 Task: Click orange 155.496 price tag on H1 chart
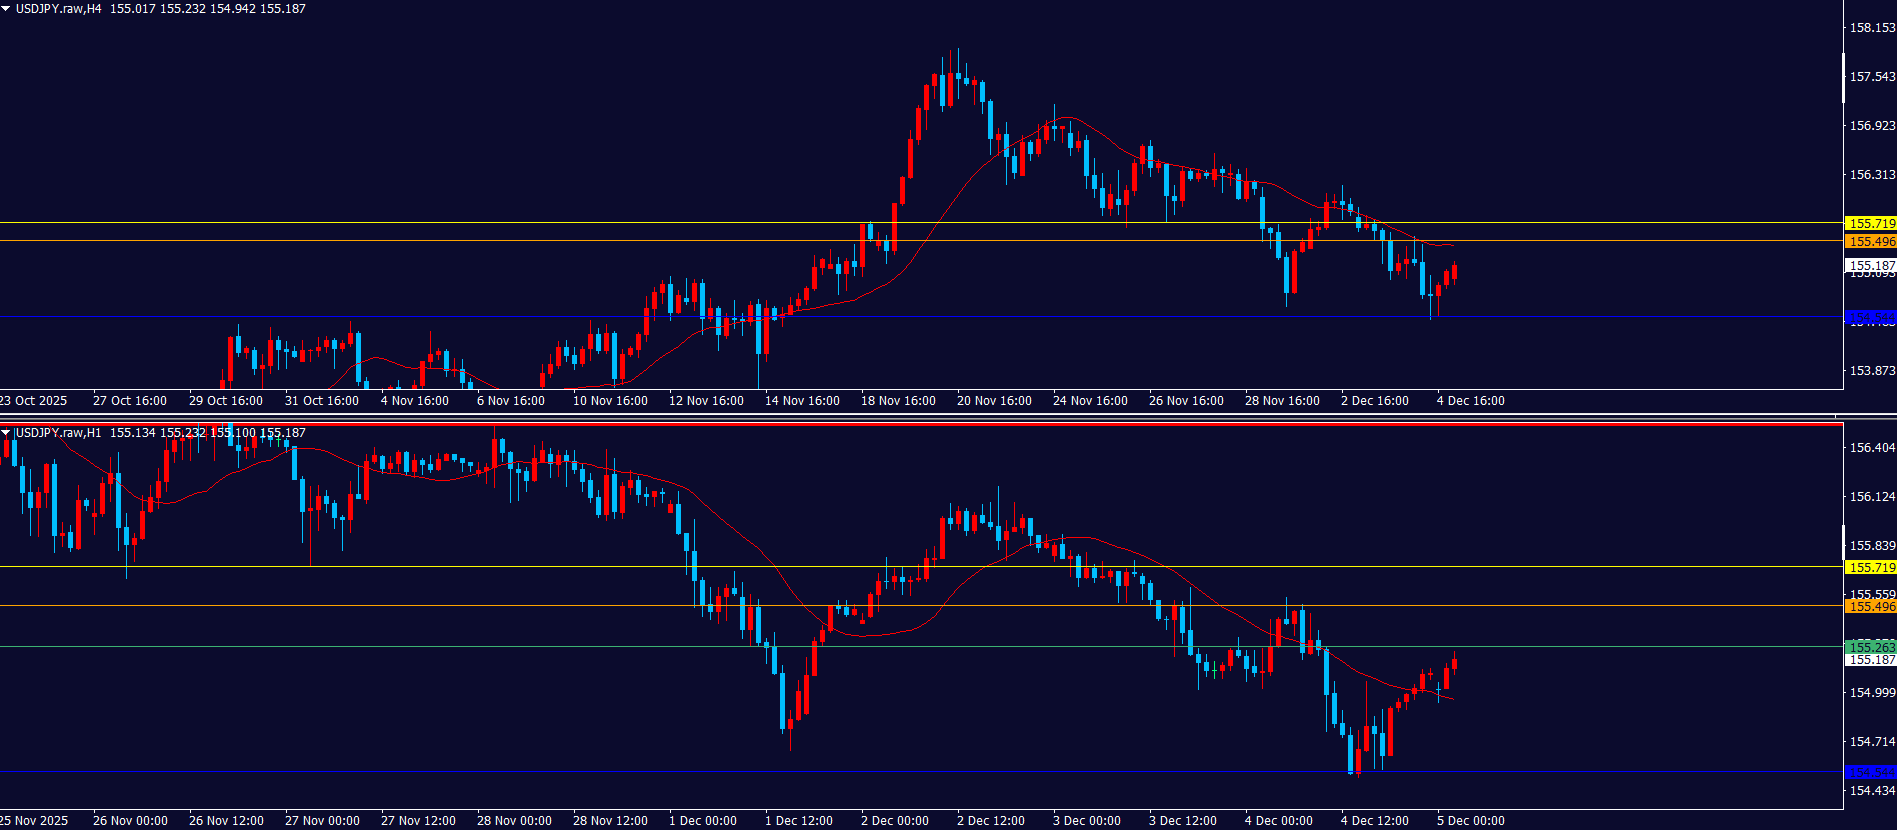[1870, 607]
